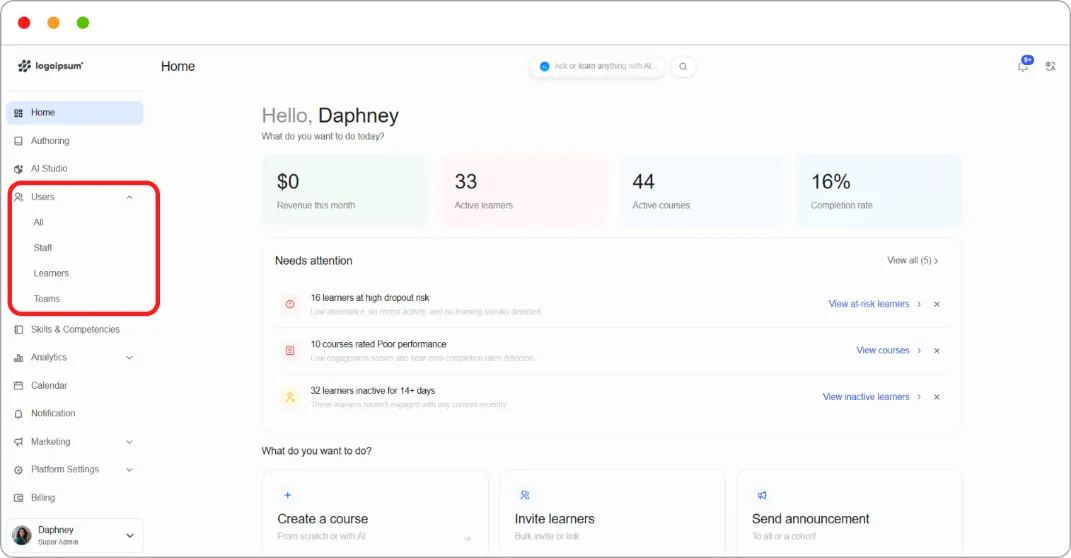The height and width of the screenshot is (558, 1071).
Task: Click the Invite learners card
Action: 612,514
